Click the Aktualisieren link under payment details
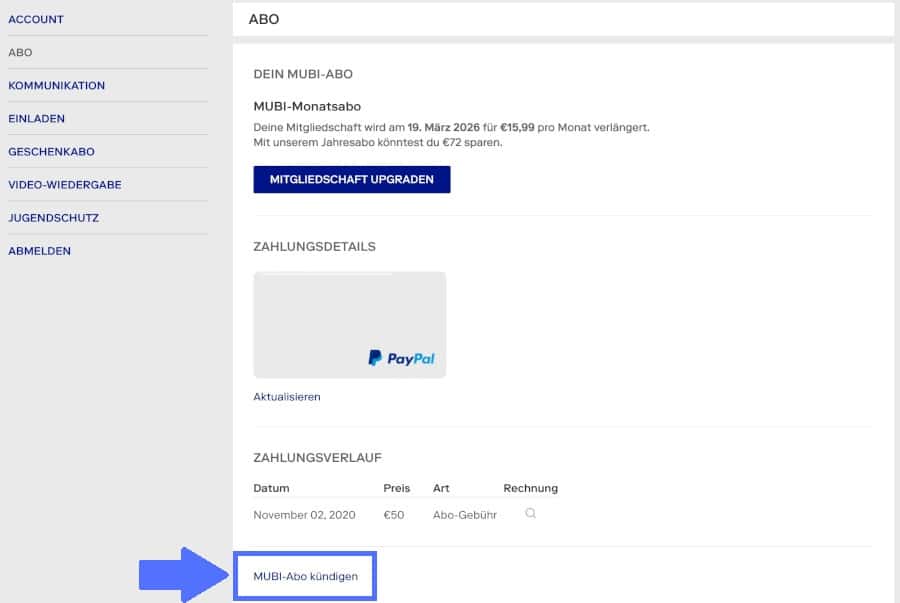The height and width of the screenshot is (603, 900). [x=287, y=397]
